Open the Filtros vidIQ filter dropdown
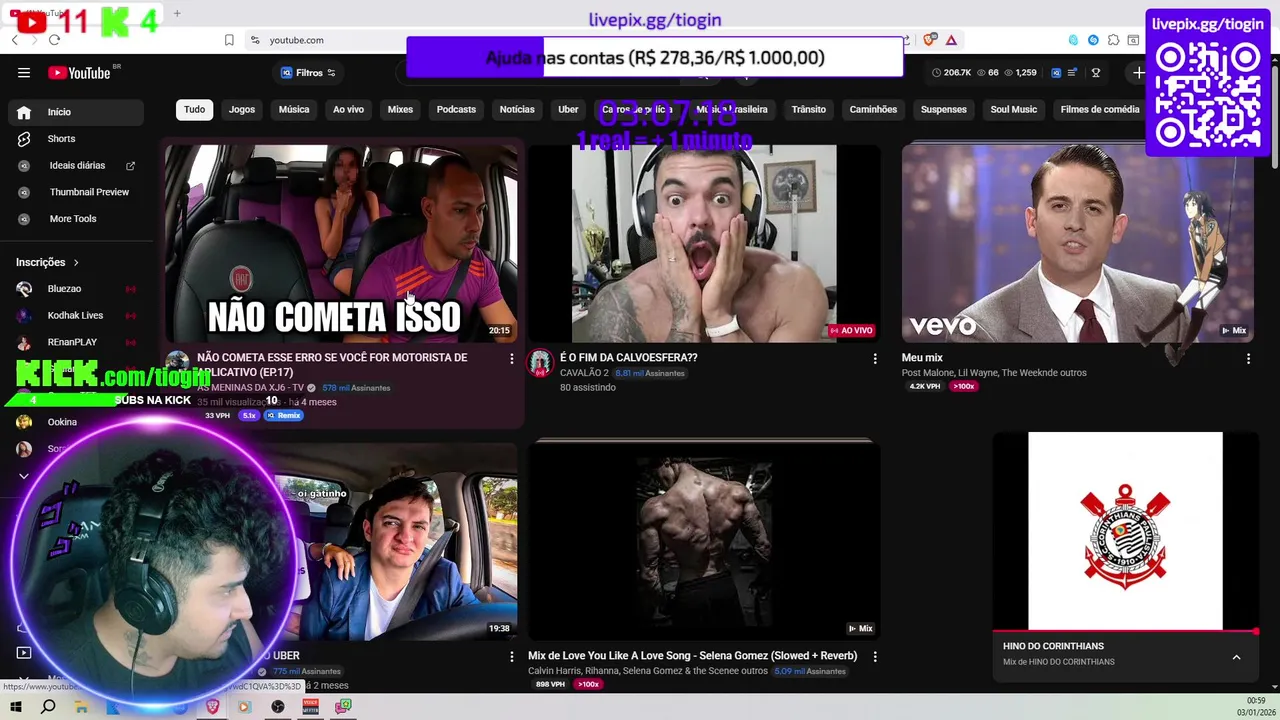This screenshot has height=720, width=1280. (x=308, y=72)
